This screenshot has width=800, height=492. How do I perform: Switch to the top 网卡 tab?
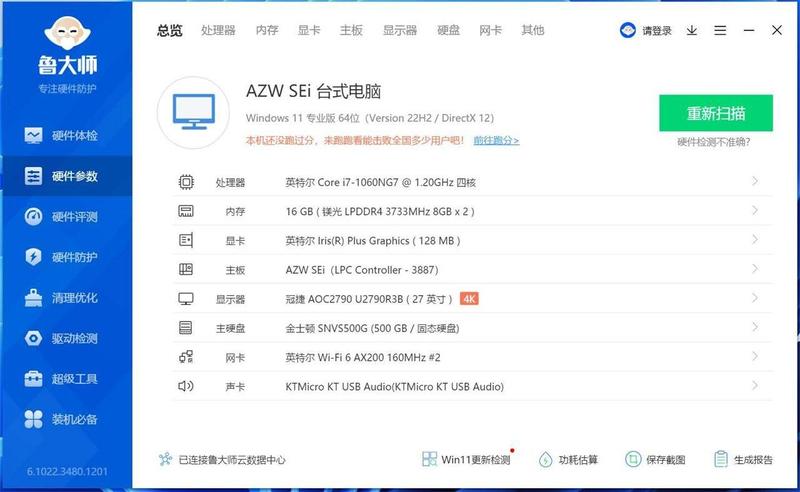490,31
